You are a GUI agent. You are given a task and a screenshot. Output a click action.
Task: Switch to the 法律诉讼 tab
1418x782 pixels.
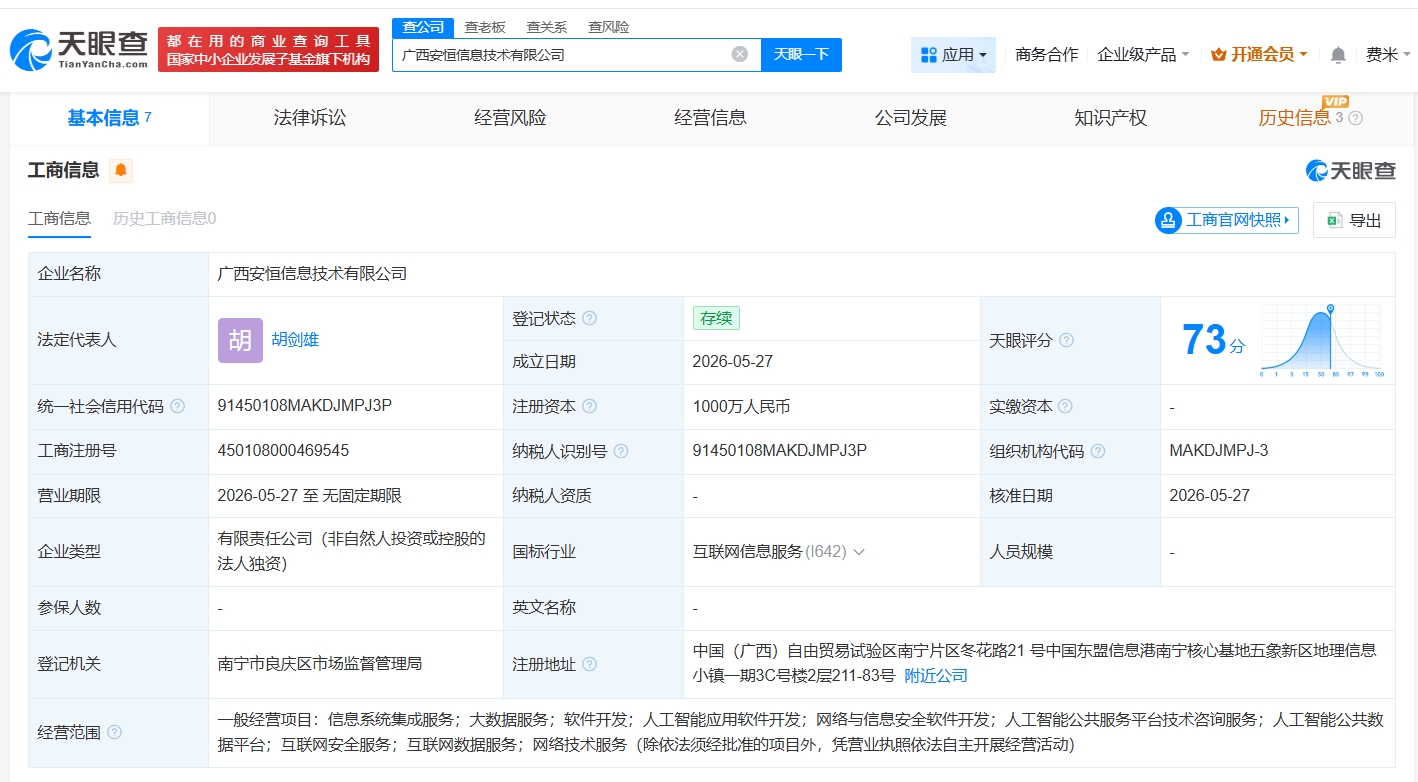click(310, 118)
